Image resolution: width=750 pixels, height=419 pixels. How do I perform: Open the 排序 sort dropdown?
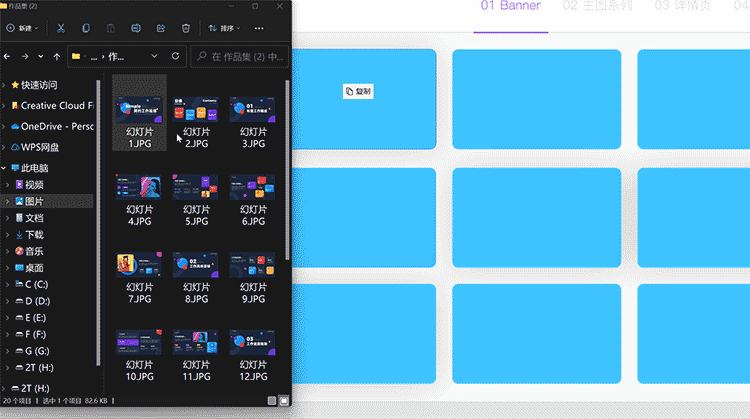pyautogui.click(x=224, y=28)
